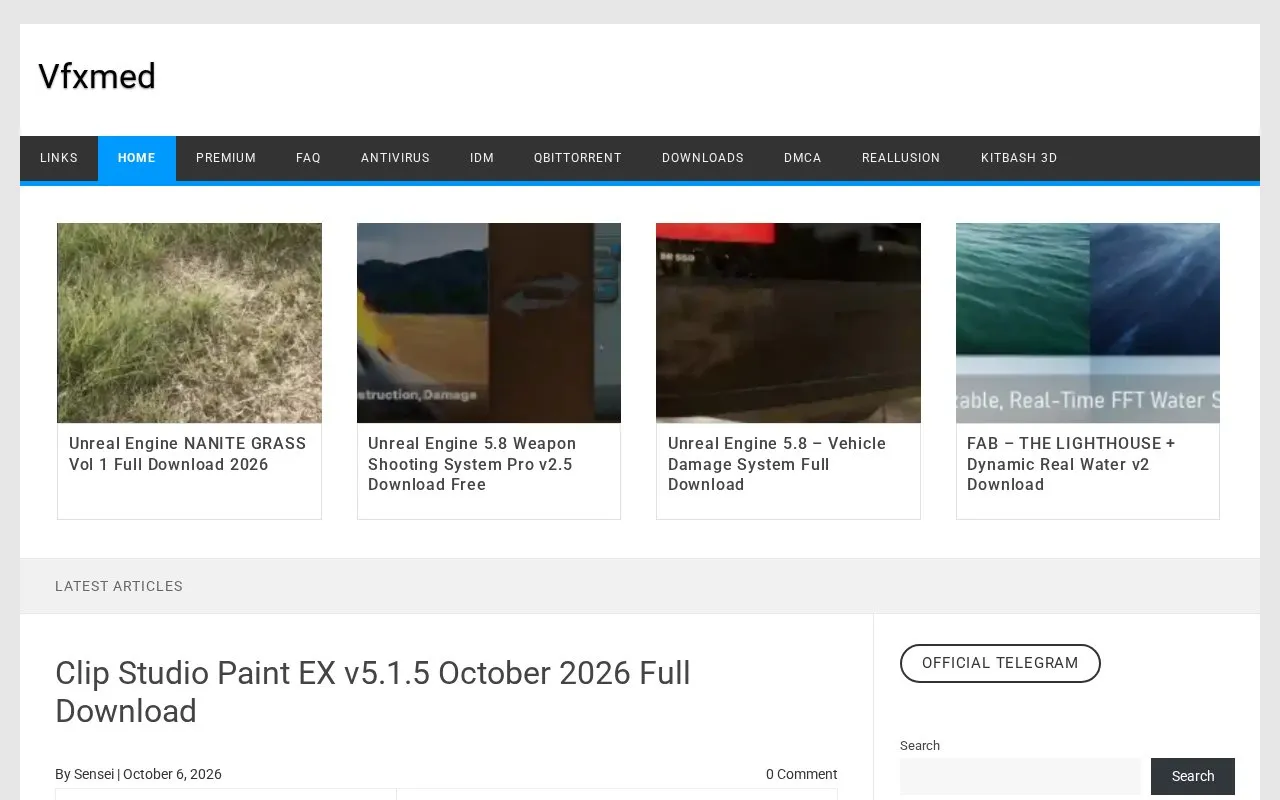View posts by author Sensei
This screenshot has height=800, width=1280.
(x=94, y=774)
